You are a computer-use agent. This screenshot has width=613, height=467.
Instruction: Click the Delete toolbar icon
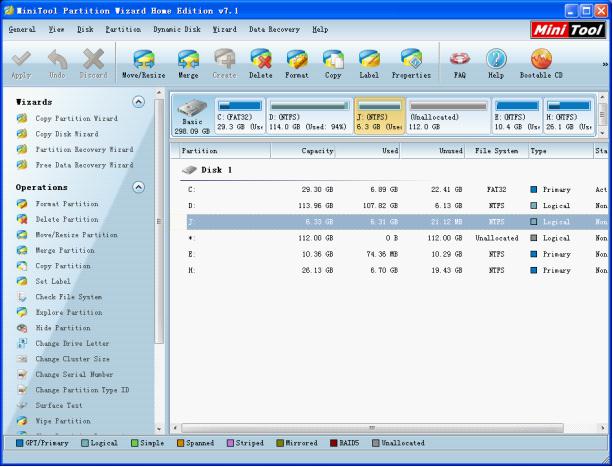[261, 59]
